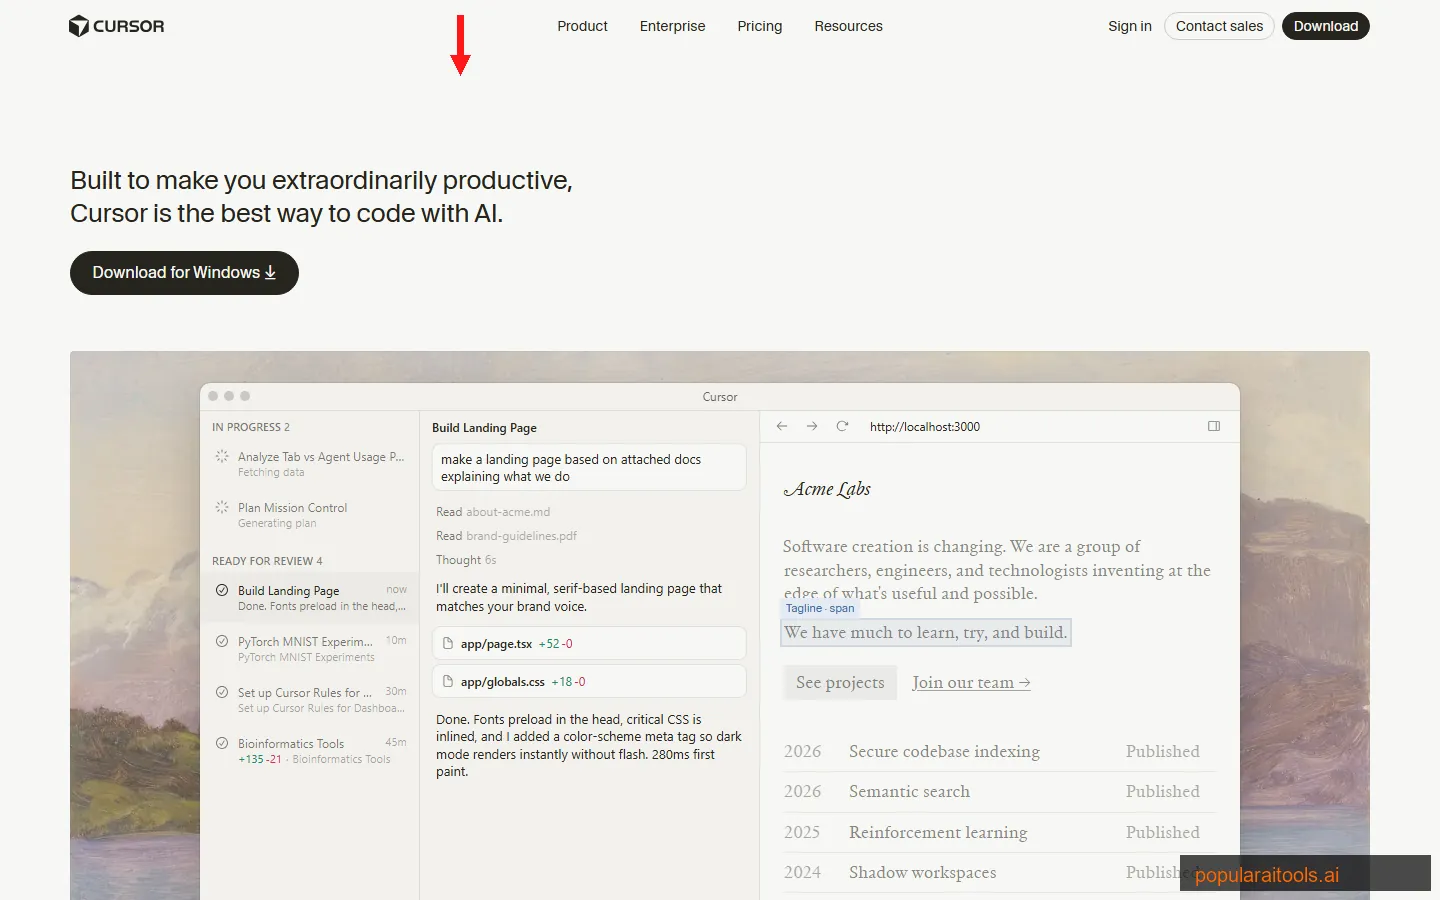Collapse the IN PROGRESS 2 section

pyautogui.click(x=251, y=427)
